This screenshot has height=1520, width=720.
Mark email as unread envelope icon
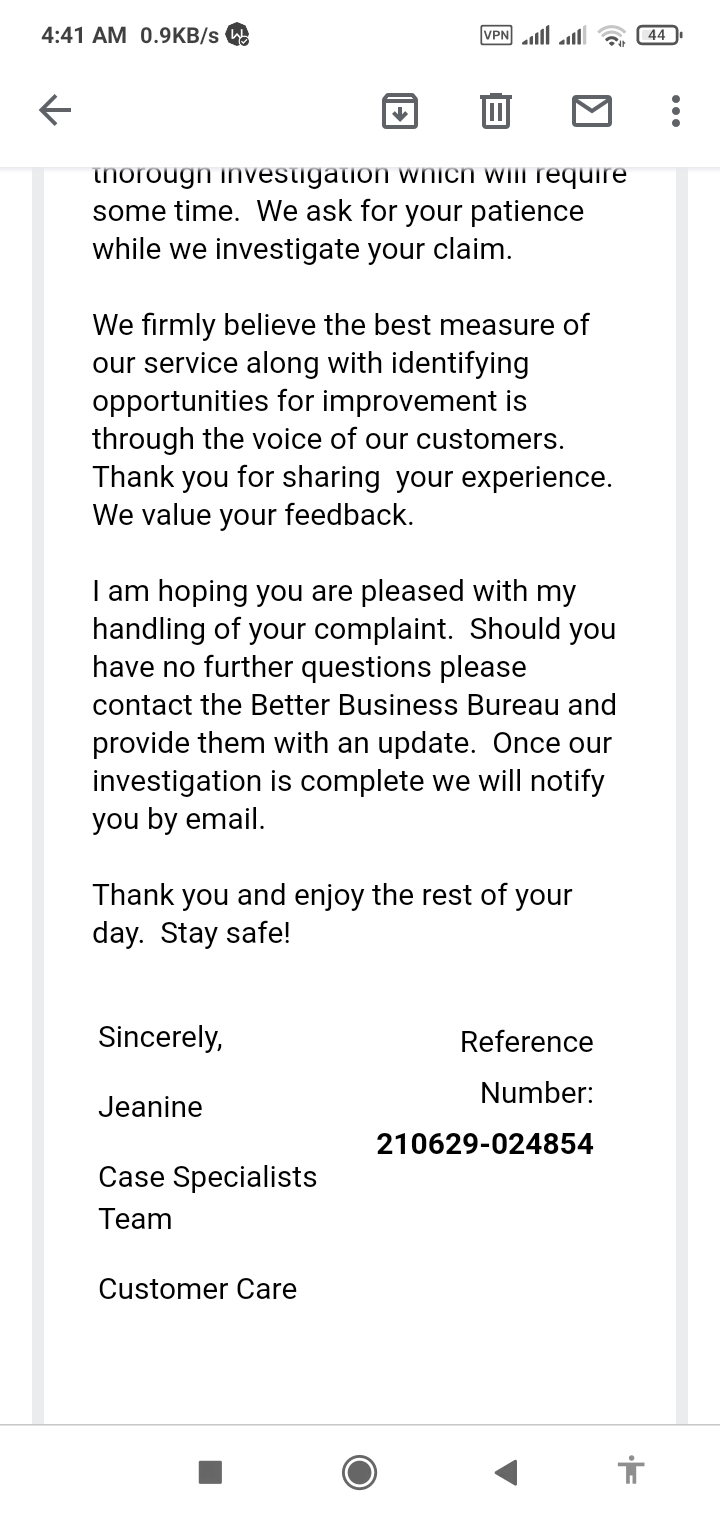click(x=592, y=110)
